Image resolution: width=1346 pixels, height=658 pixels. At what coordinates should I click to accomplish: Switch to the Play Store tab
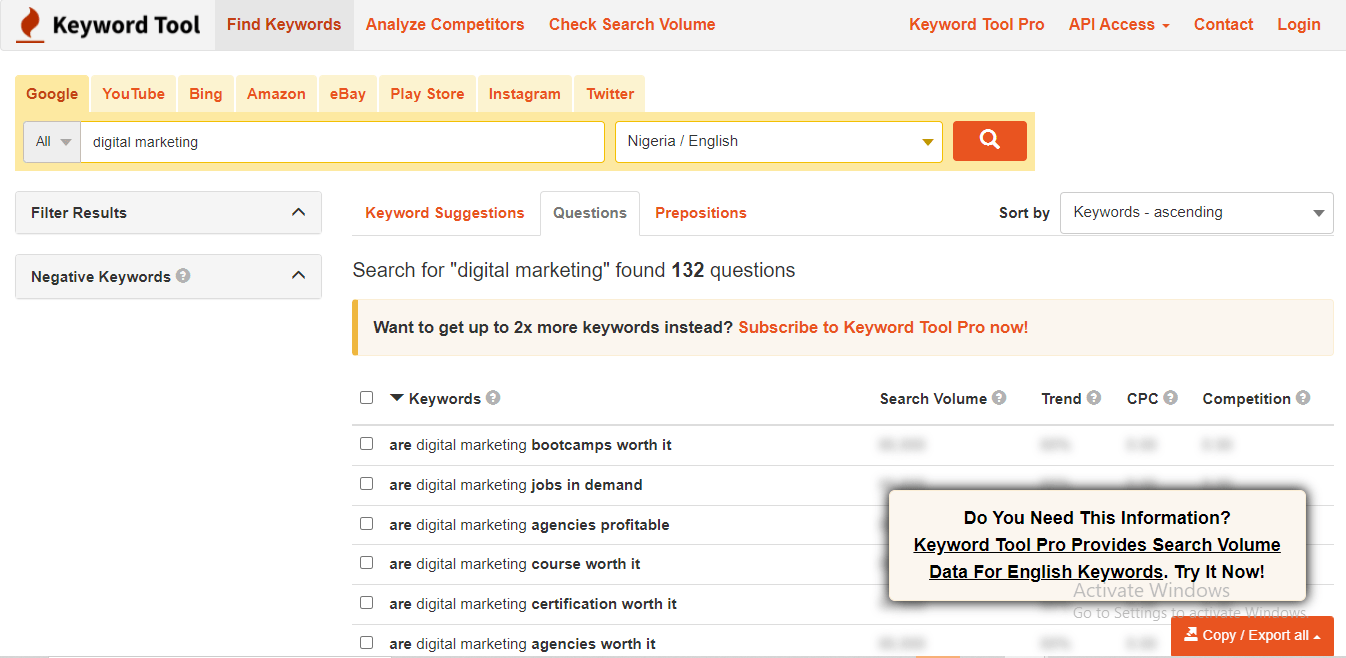coord(427,94)
